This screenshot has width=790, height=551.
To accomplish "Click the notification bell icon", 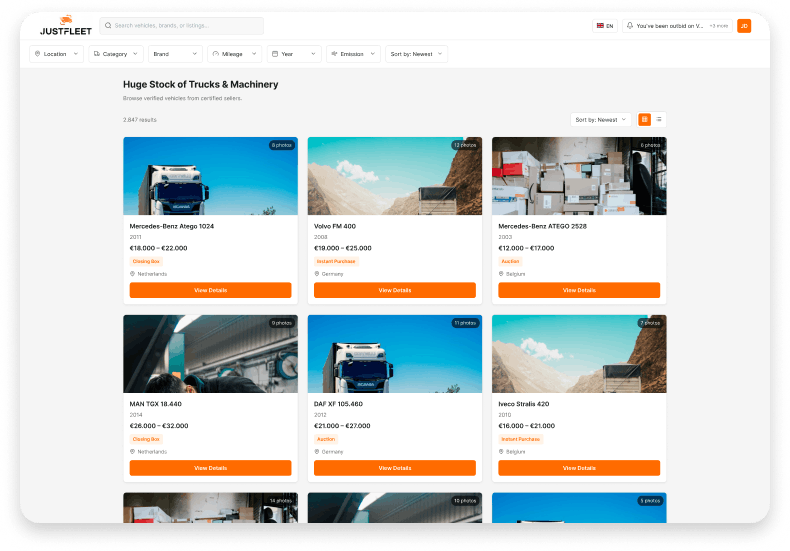I will (630, 26).
